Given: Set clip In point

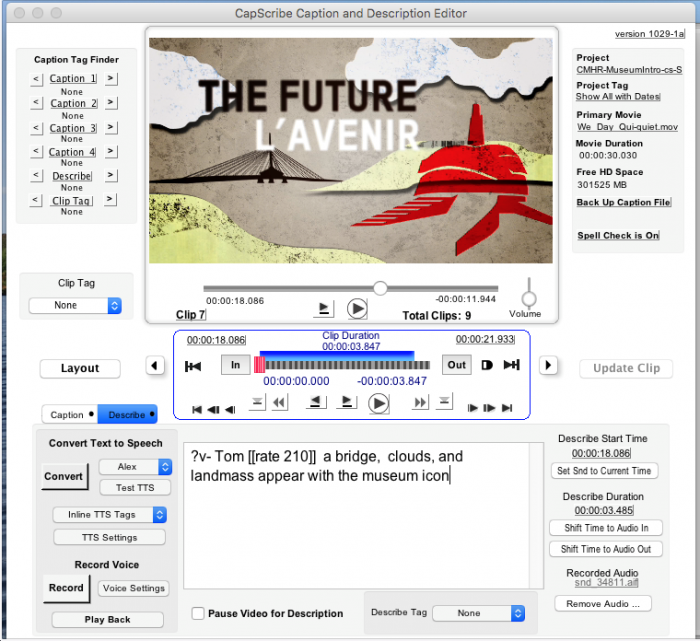Looking at the screenshot, I should point(235,365).
